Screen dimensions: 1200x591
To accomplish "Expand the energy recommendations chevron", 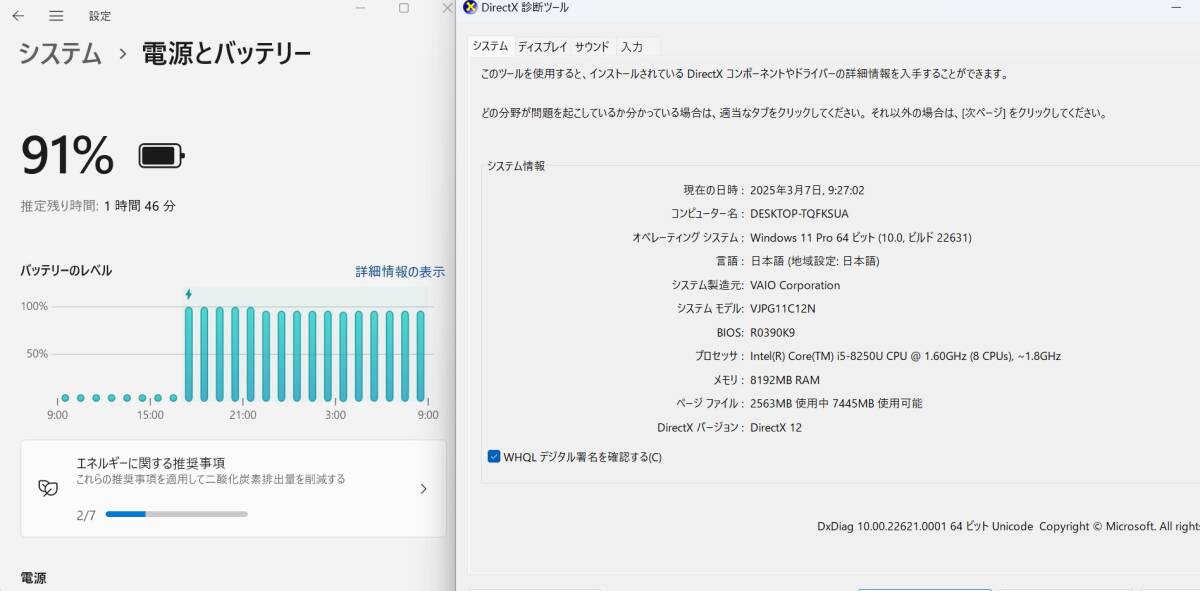I will point(423,489).
